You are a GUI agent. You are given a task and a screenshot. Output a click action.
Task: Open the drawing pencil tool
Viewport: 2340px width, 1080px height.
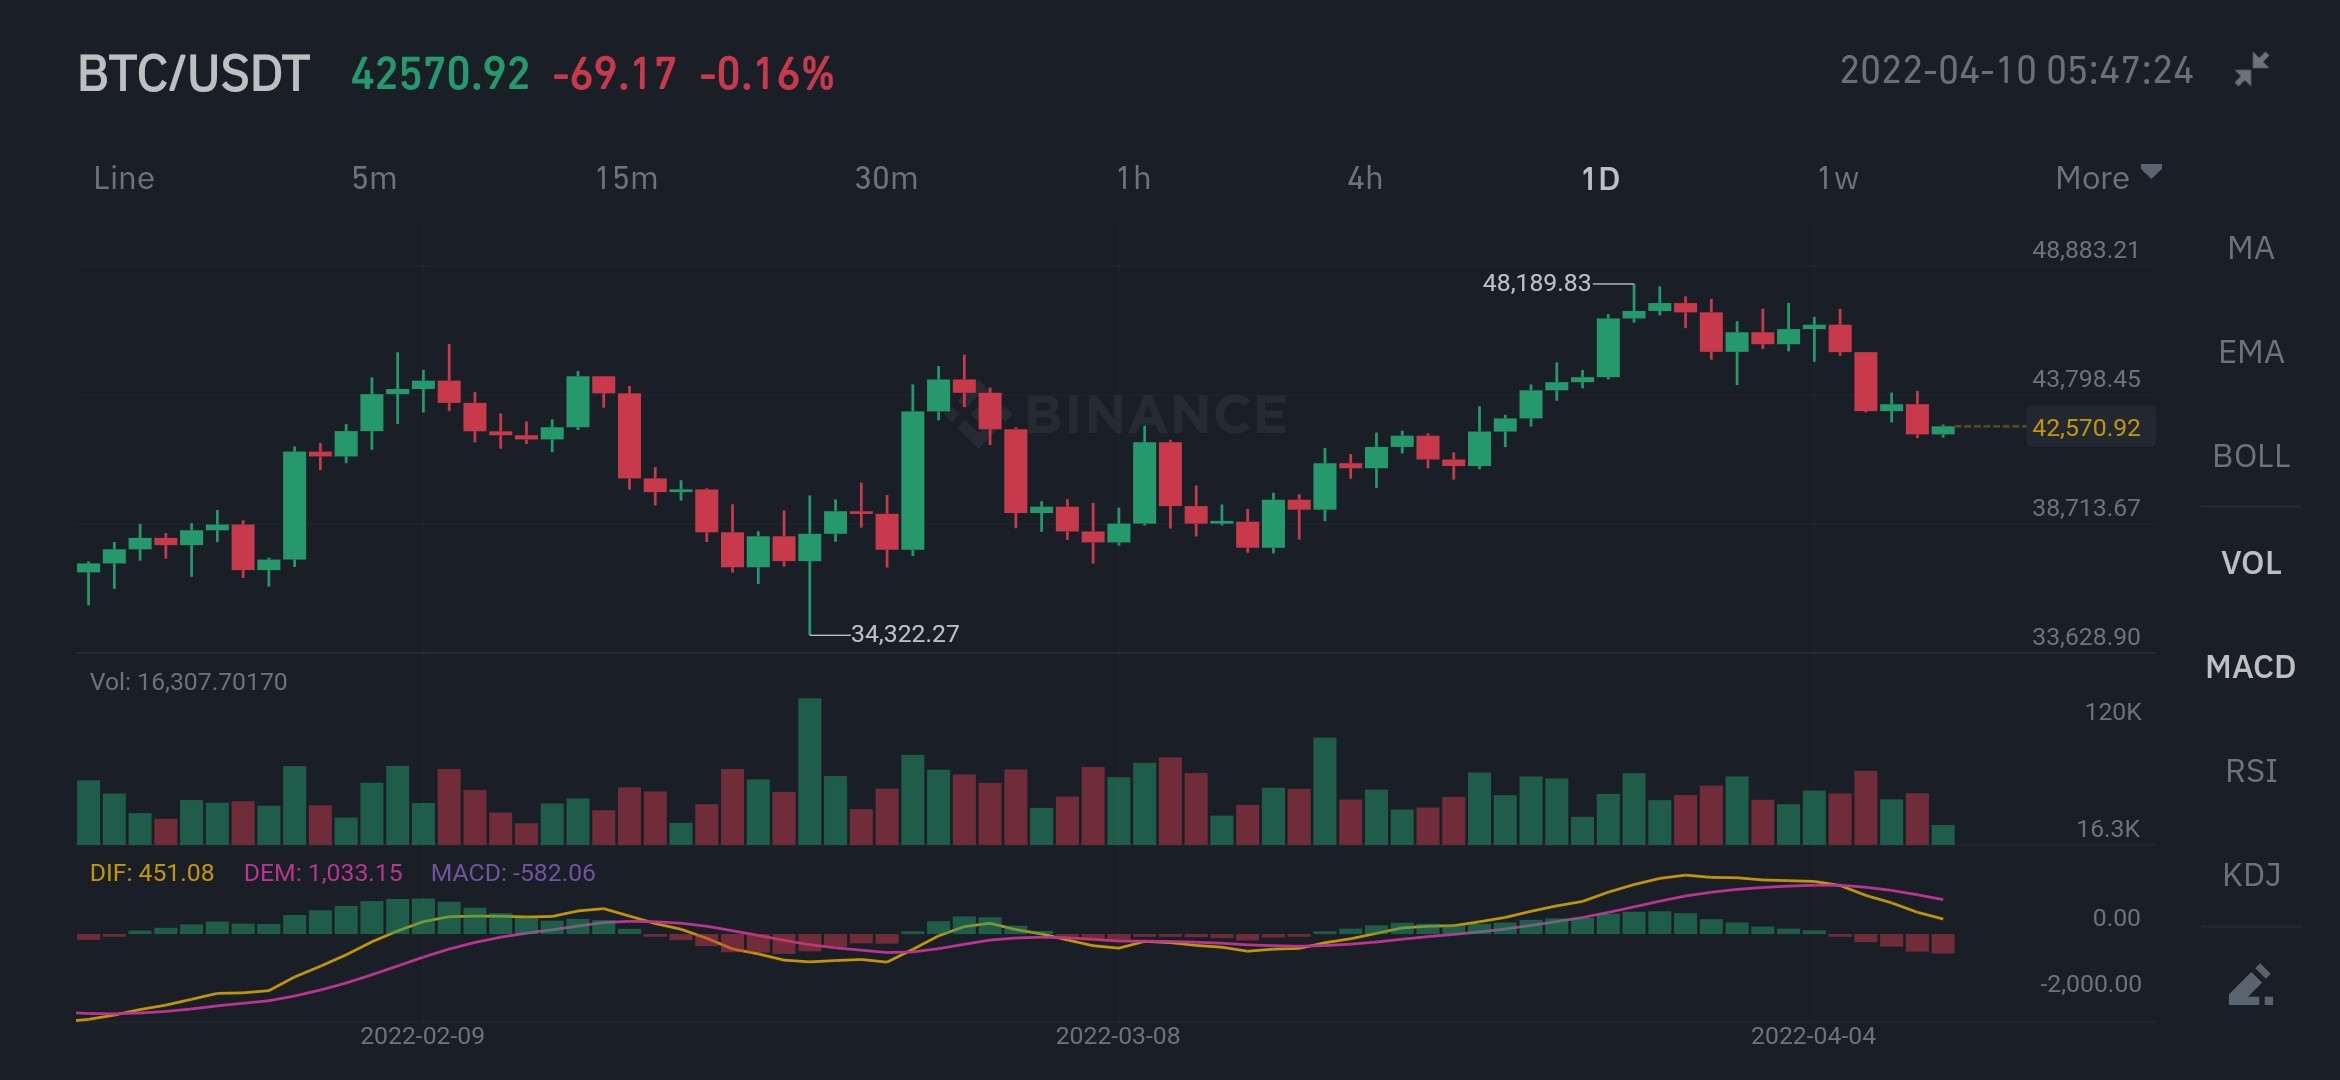point(2251,984)
